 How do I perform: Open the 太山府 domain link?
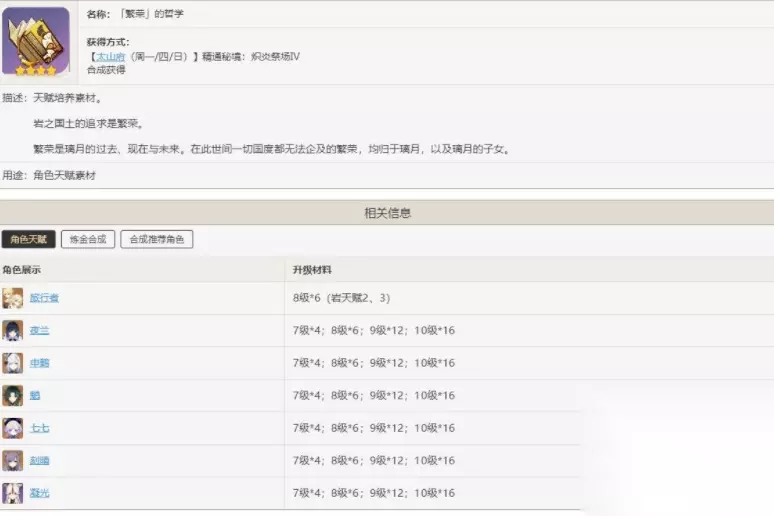click(111, 57)
